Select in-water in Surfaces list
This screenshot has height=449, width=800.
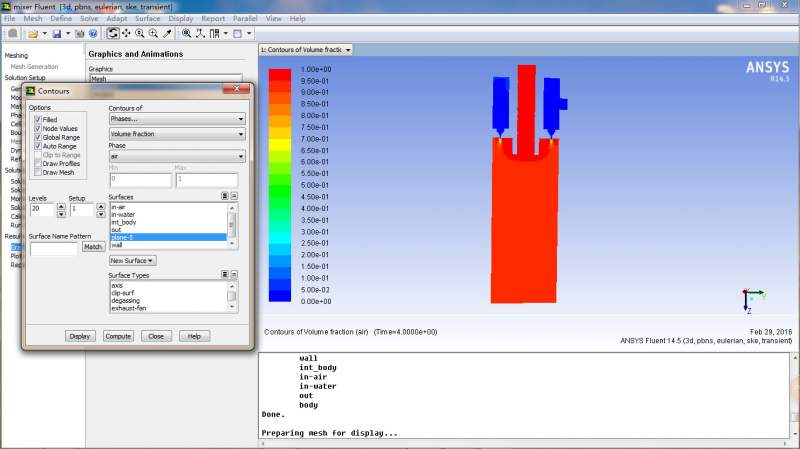tap(168, 215)
